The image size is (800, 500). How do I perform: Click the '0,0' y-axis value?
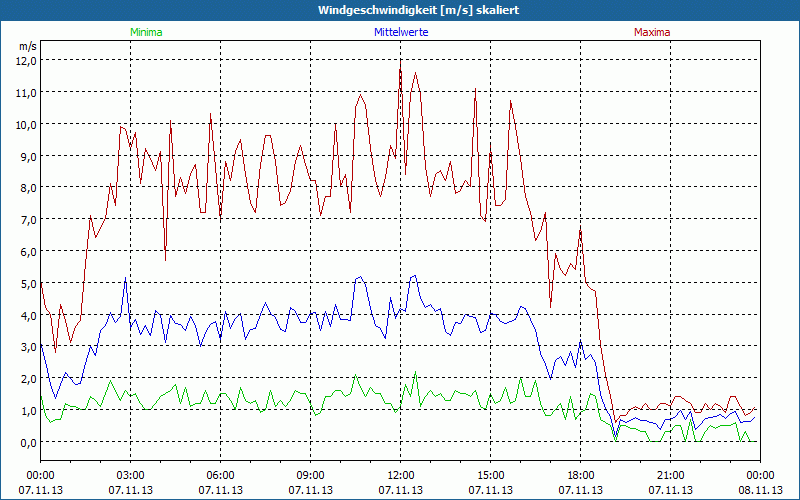pos(30,442)
